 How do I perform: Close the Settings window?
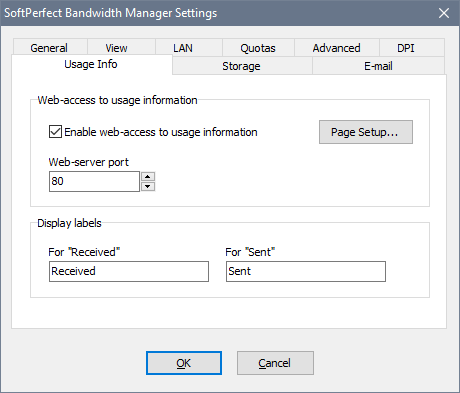coord(444,13)
